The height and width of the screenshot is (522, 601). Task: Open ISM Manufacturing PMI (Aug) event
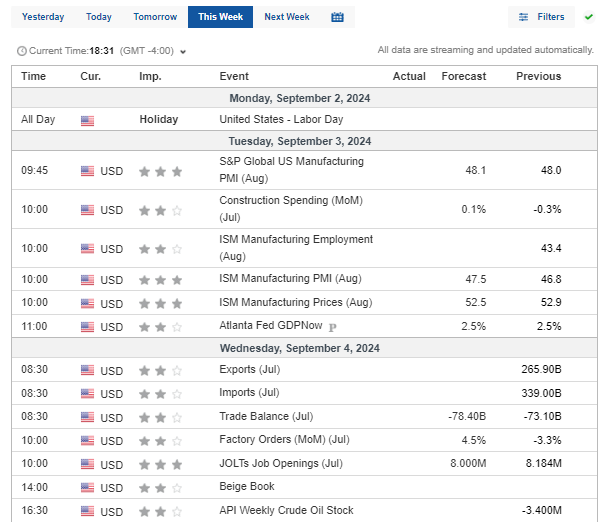[x=290, y=278]
